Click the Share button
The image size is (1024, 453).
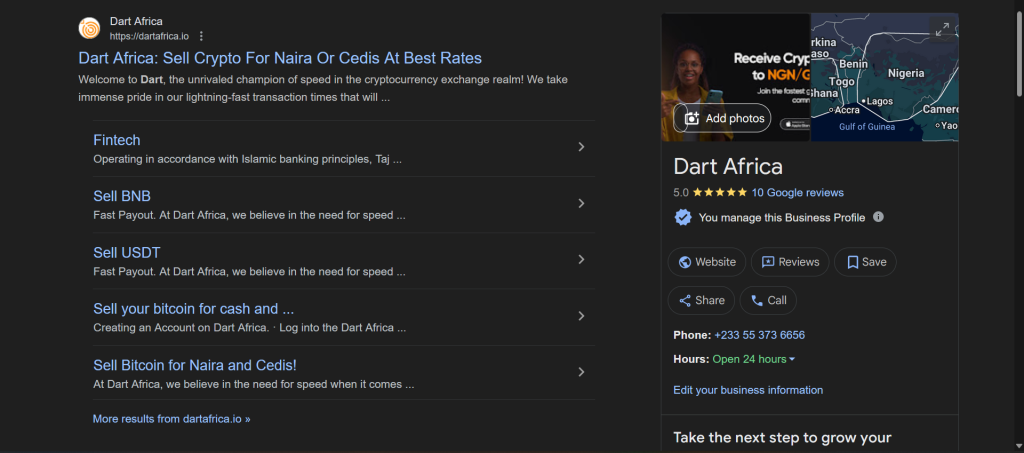coord(701,300)
